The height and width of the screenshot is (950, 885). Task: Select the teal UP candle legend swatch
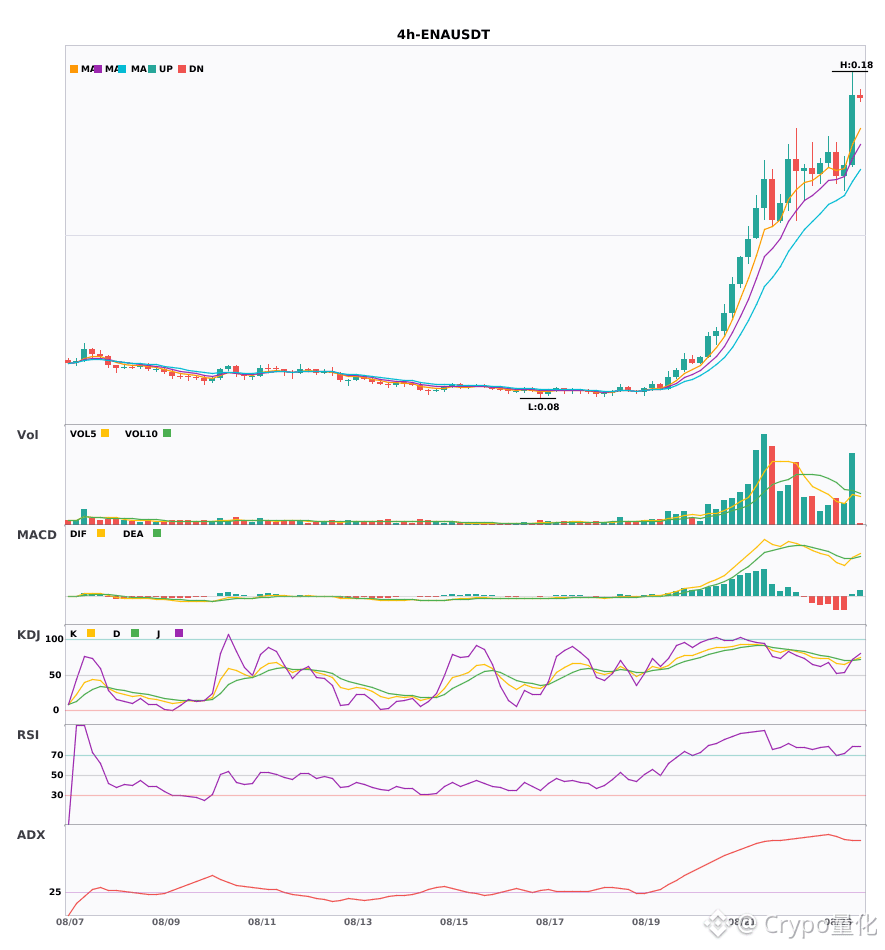[x=152, y=69]
